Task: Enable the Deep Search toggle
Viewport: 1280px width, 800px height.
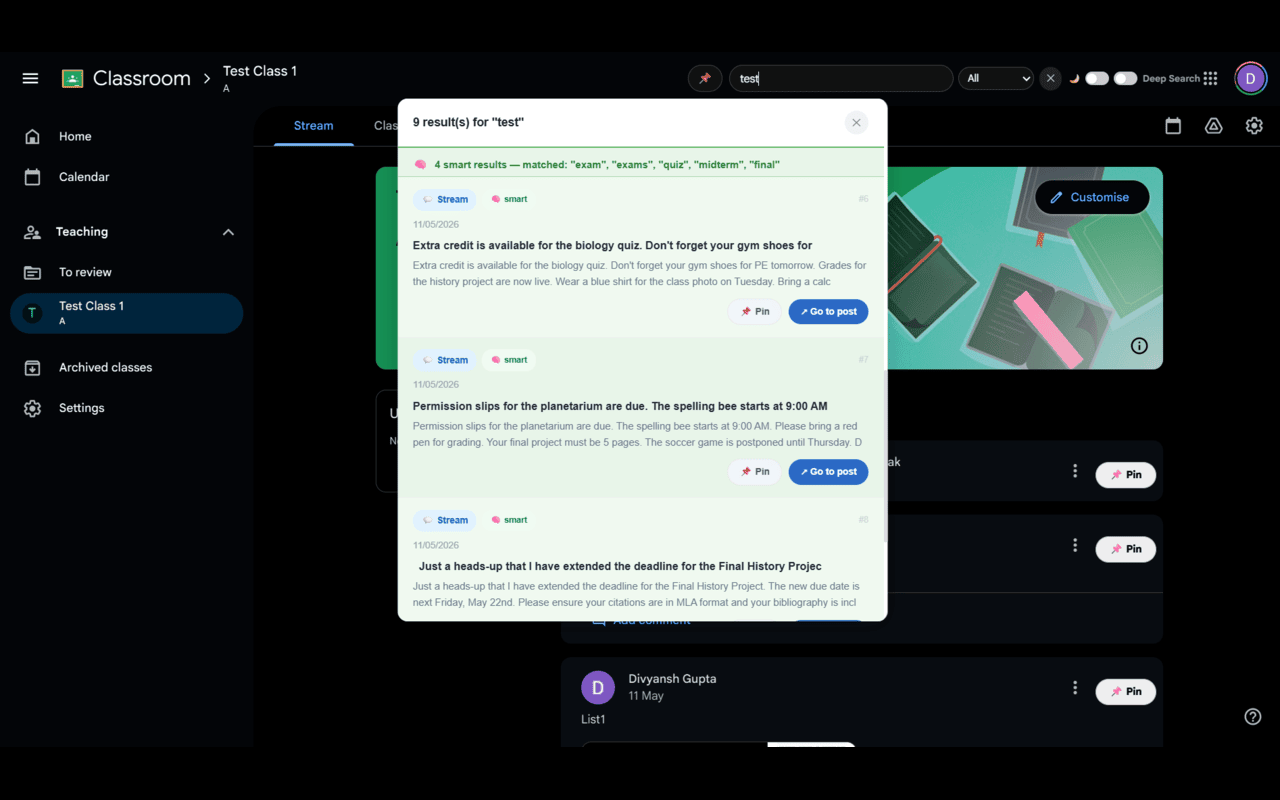Action: coord(1125,78)
